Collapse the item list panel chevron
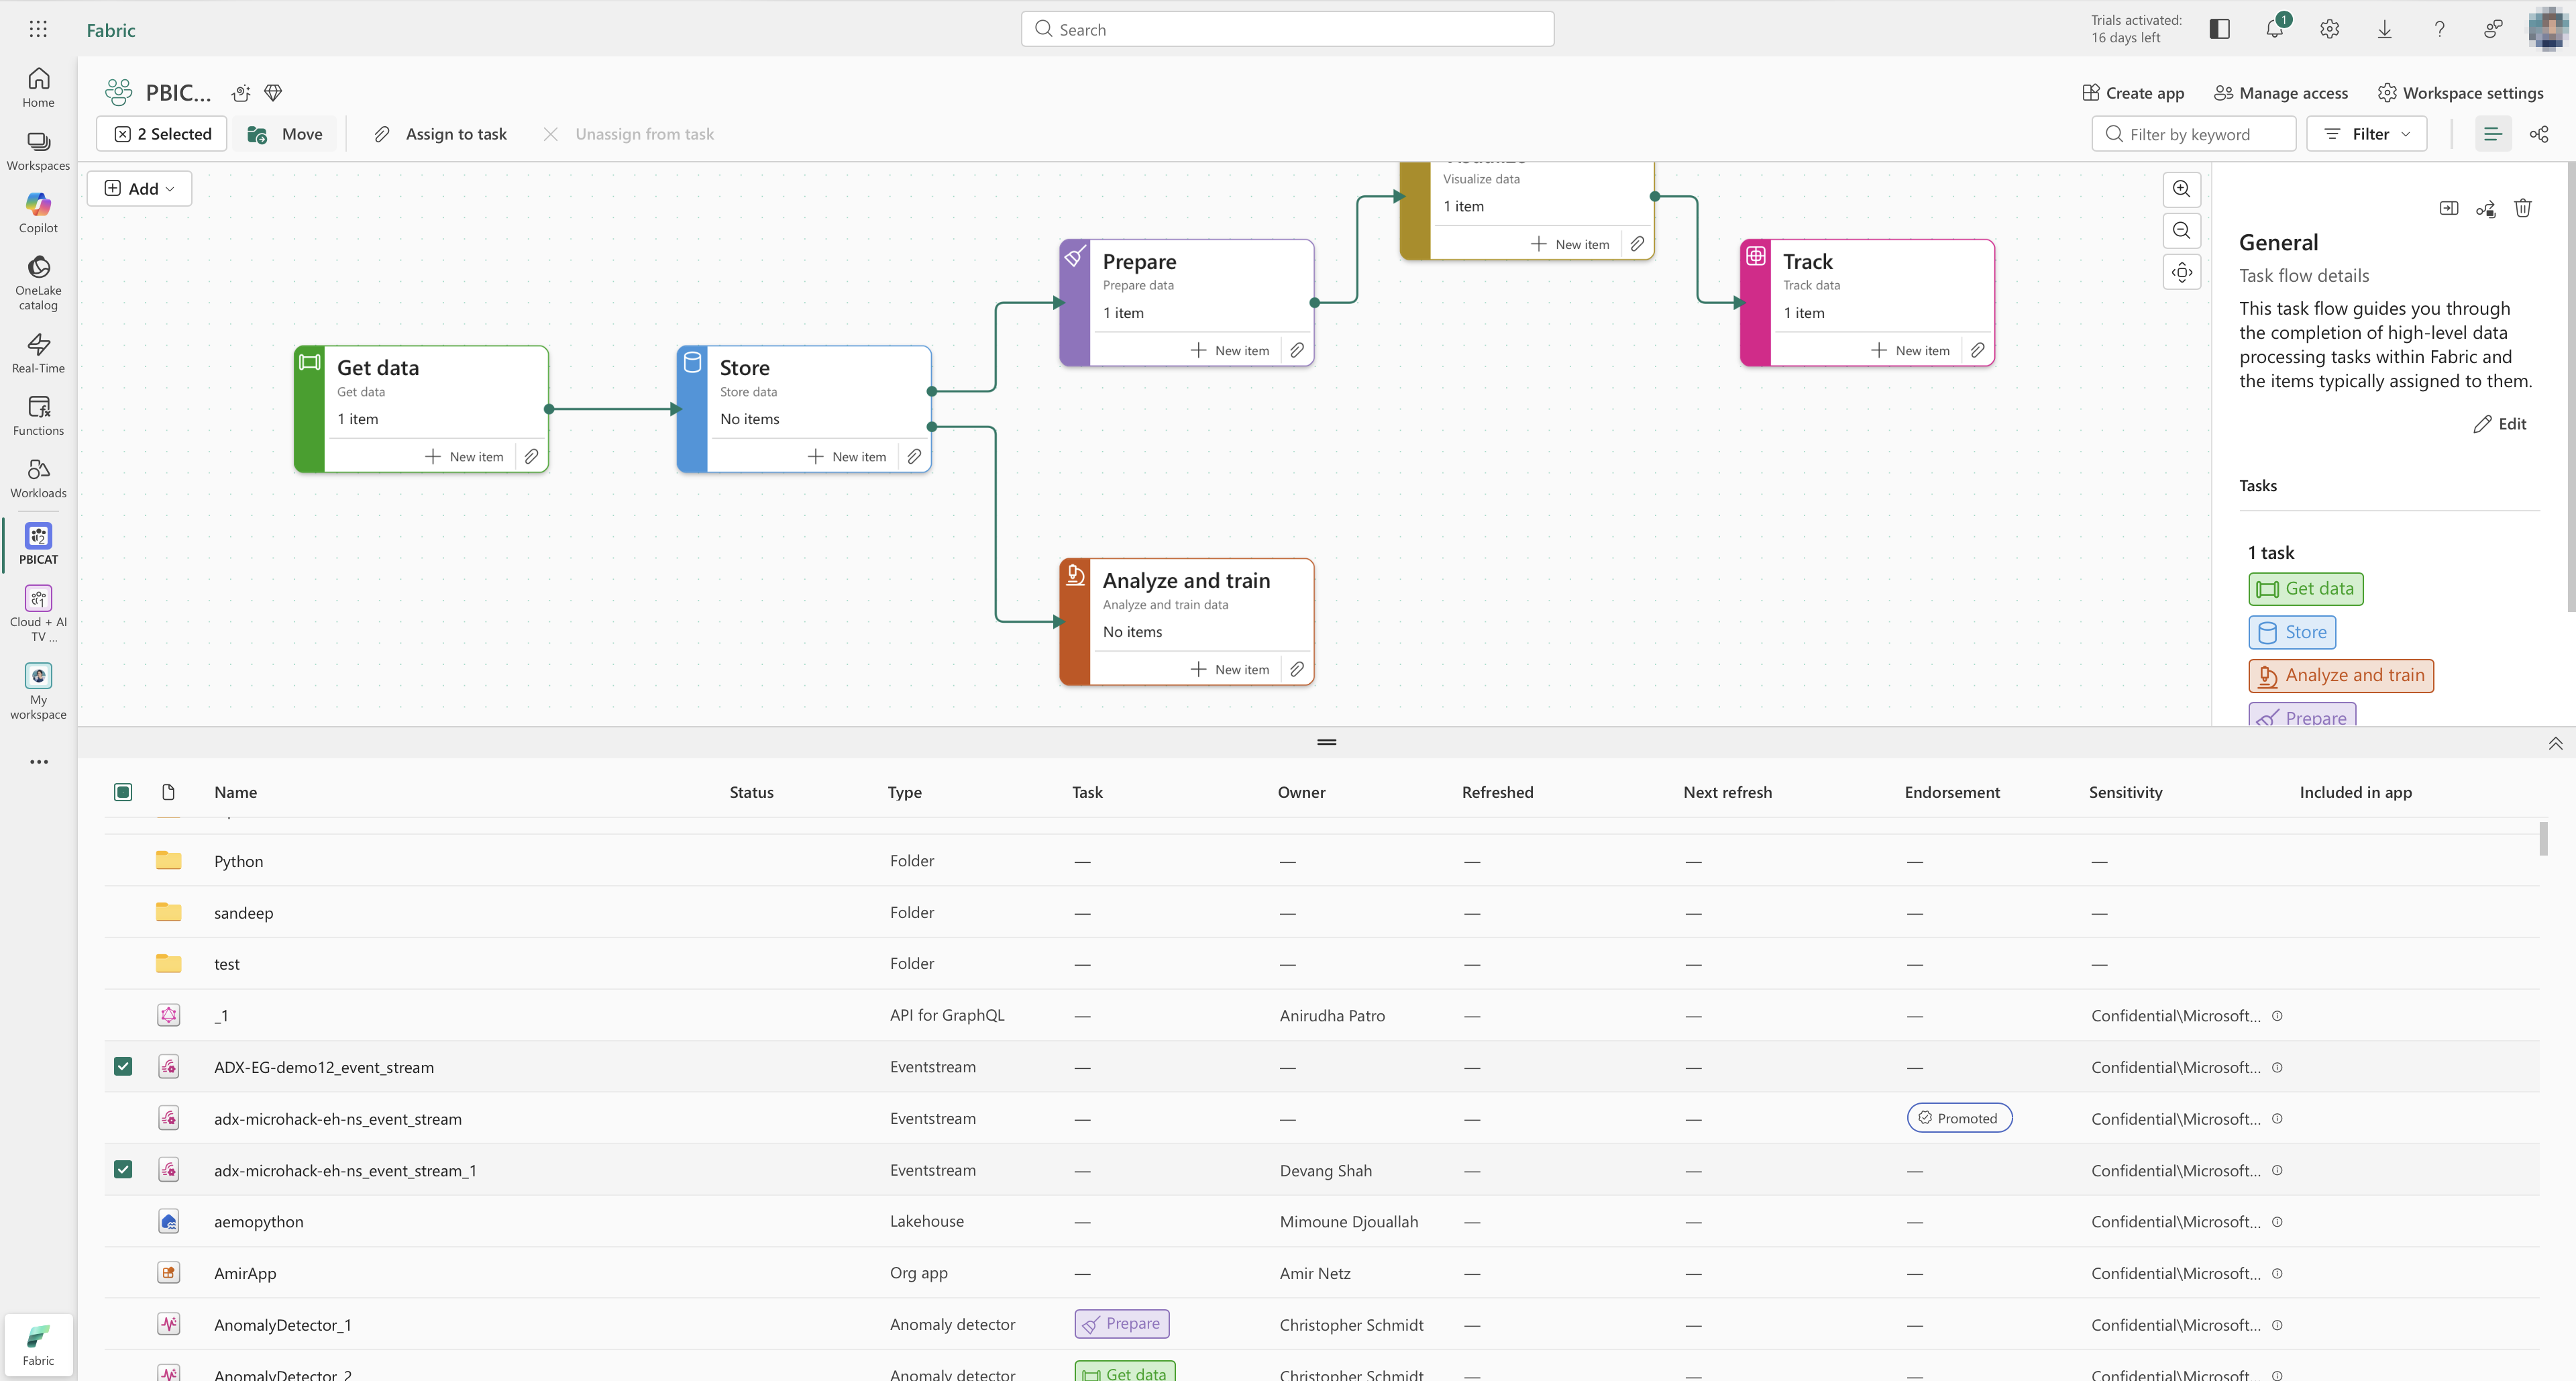The image size is (2576, 1381). [2555, 743]
